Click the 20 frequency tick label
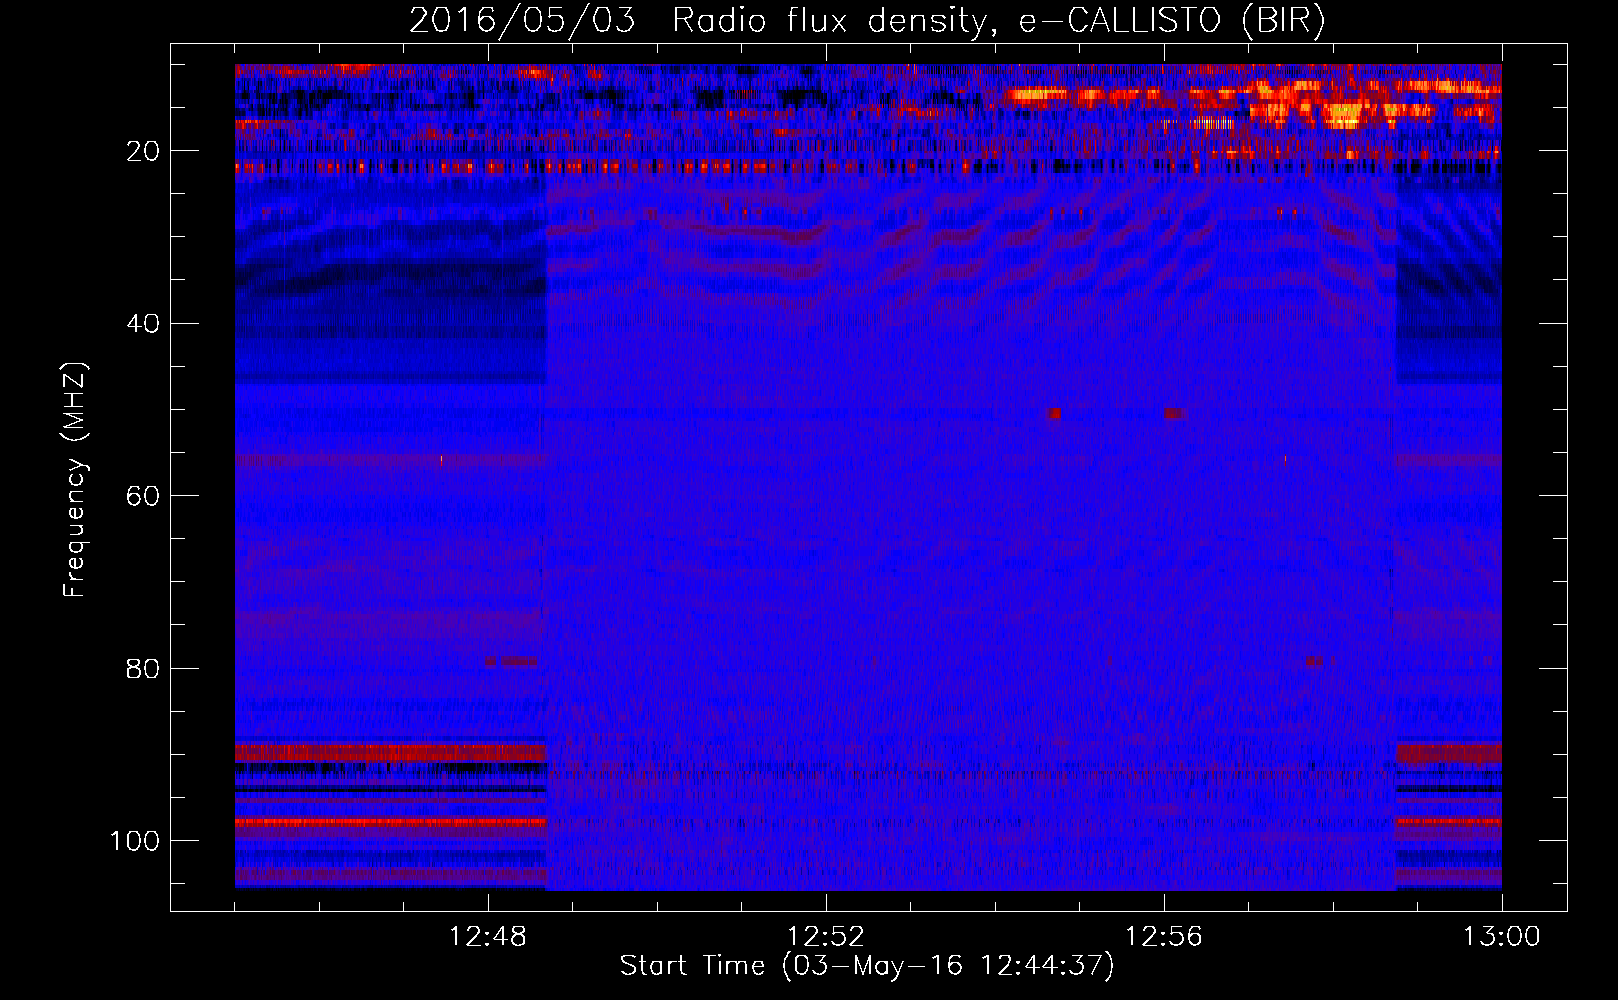The width and height of the screenshot is (1618, 1000). 144,151
